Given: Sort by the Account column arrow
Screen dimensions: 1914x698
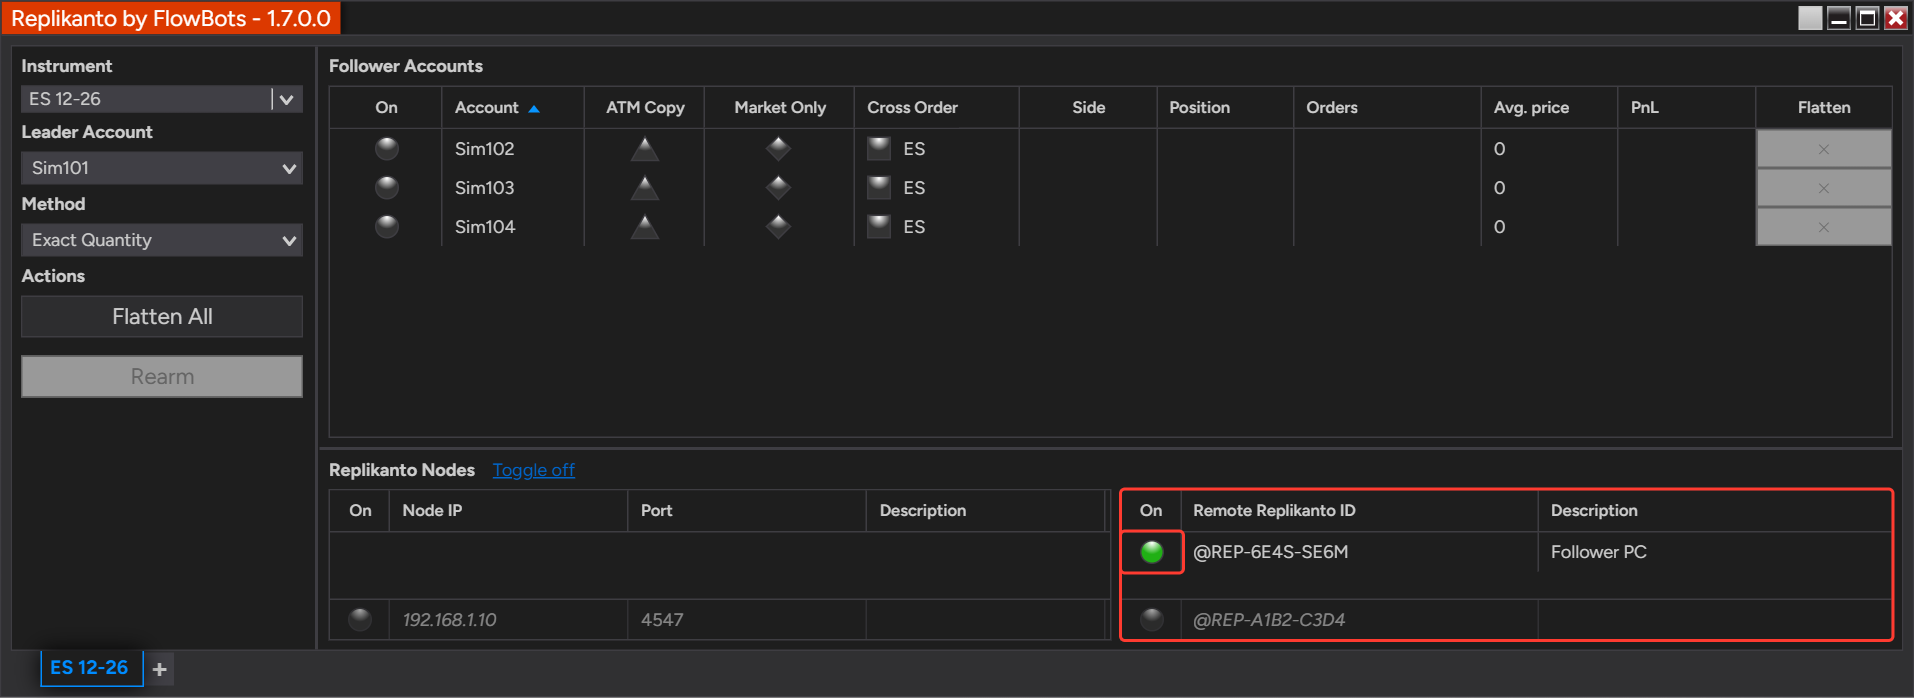Looking at the screenshot, I should (534, 108).
